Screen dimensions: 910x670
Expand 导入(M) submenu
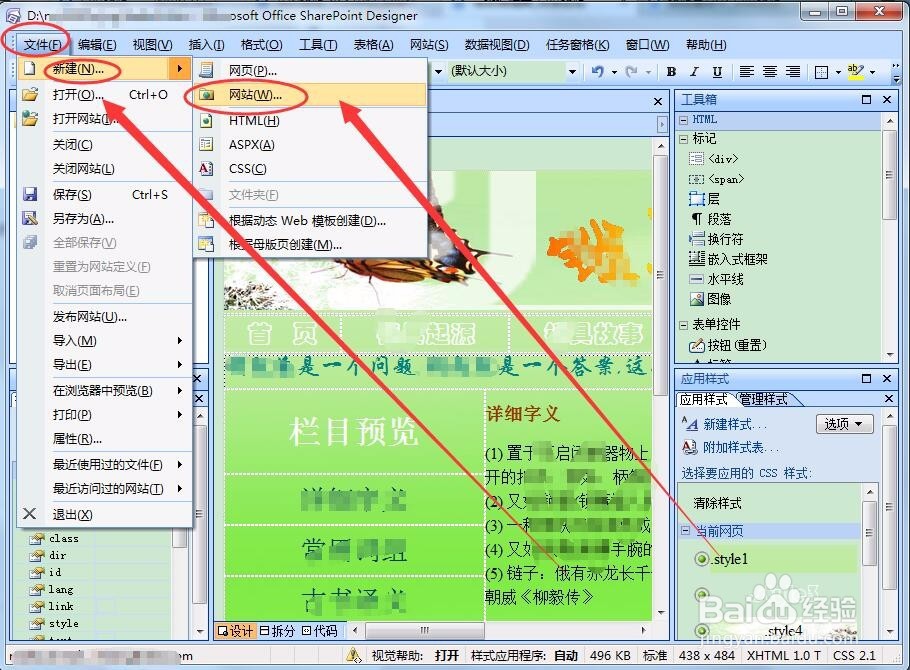pyautogui.click(x=104, y=341)
